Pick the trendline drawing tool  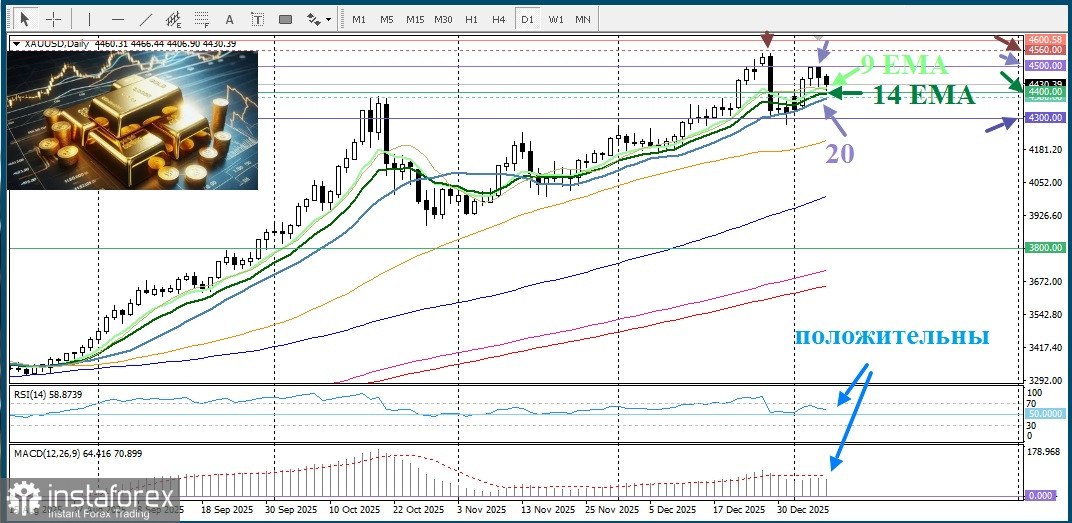(x=146, y=18)
